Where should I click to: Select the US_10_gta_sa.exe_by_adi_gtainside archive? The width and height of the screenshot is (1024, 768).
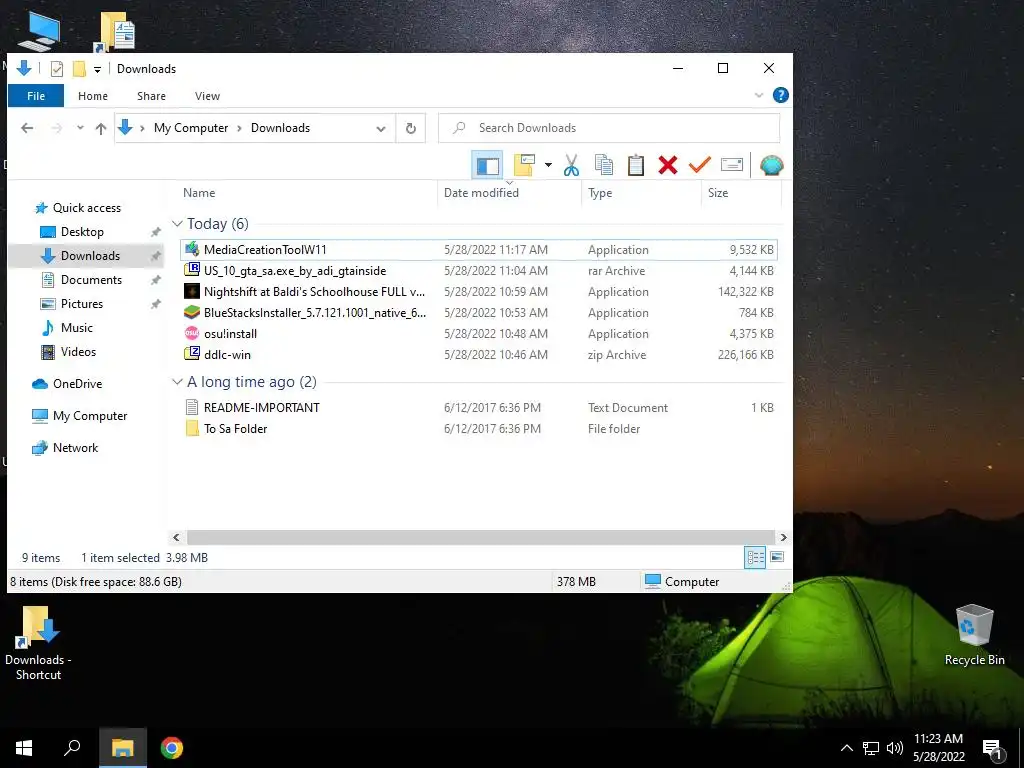tap(479, 270)
